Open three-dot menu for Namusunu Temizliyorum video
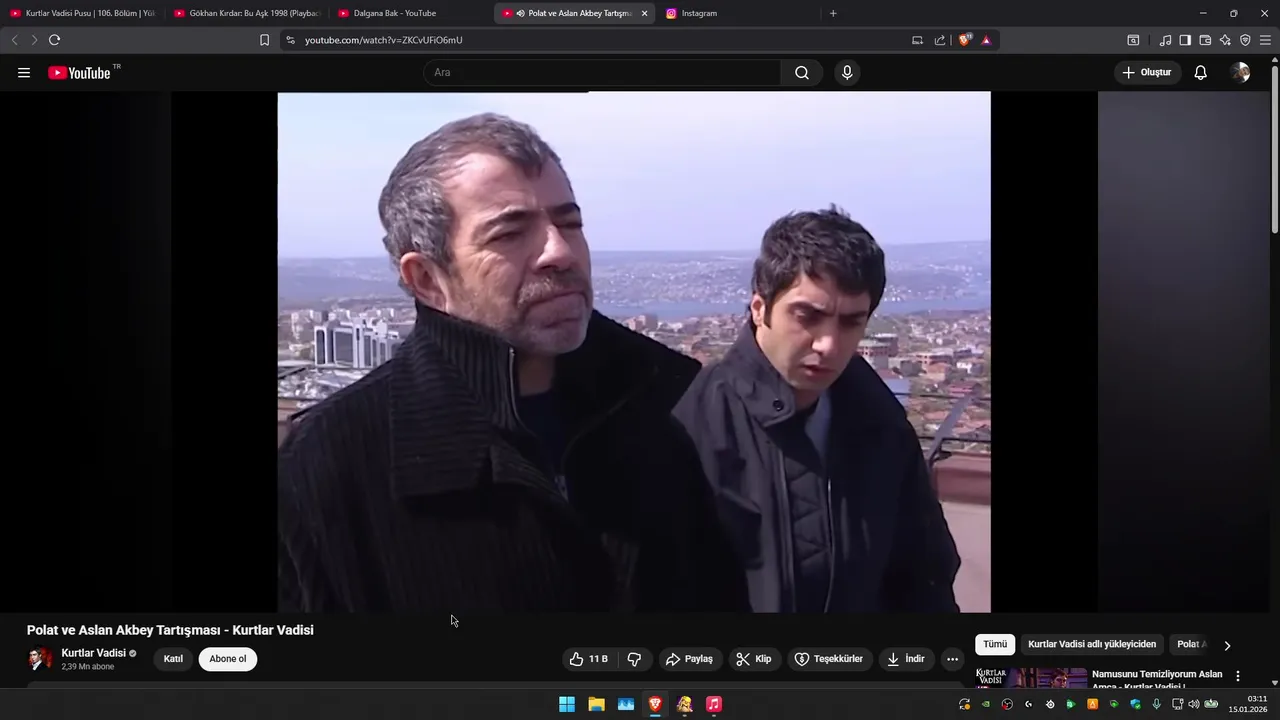The height and width of the screenshot is (720, 1280). 1238,676
